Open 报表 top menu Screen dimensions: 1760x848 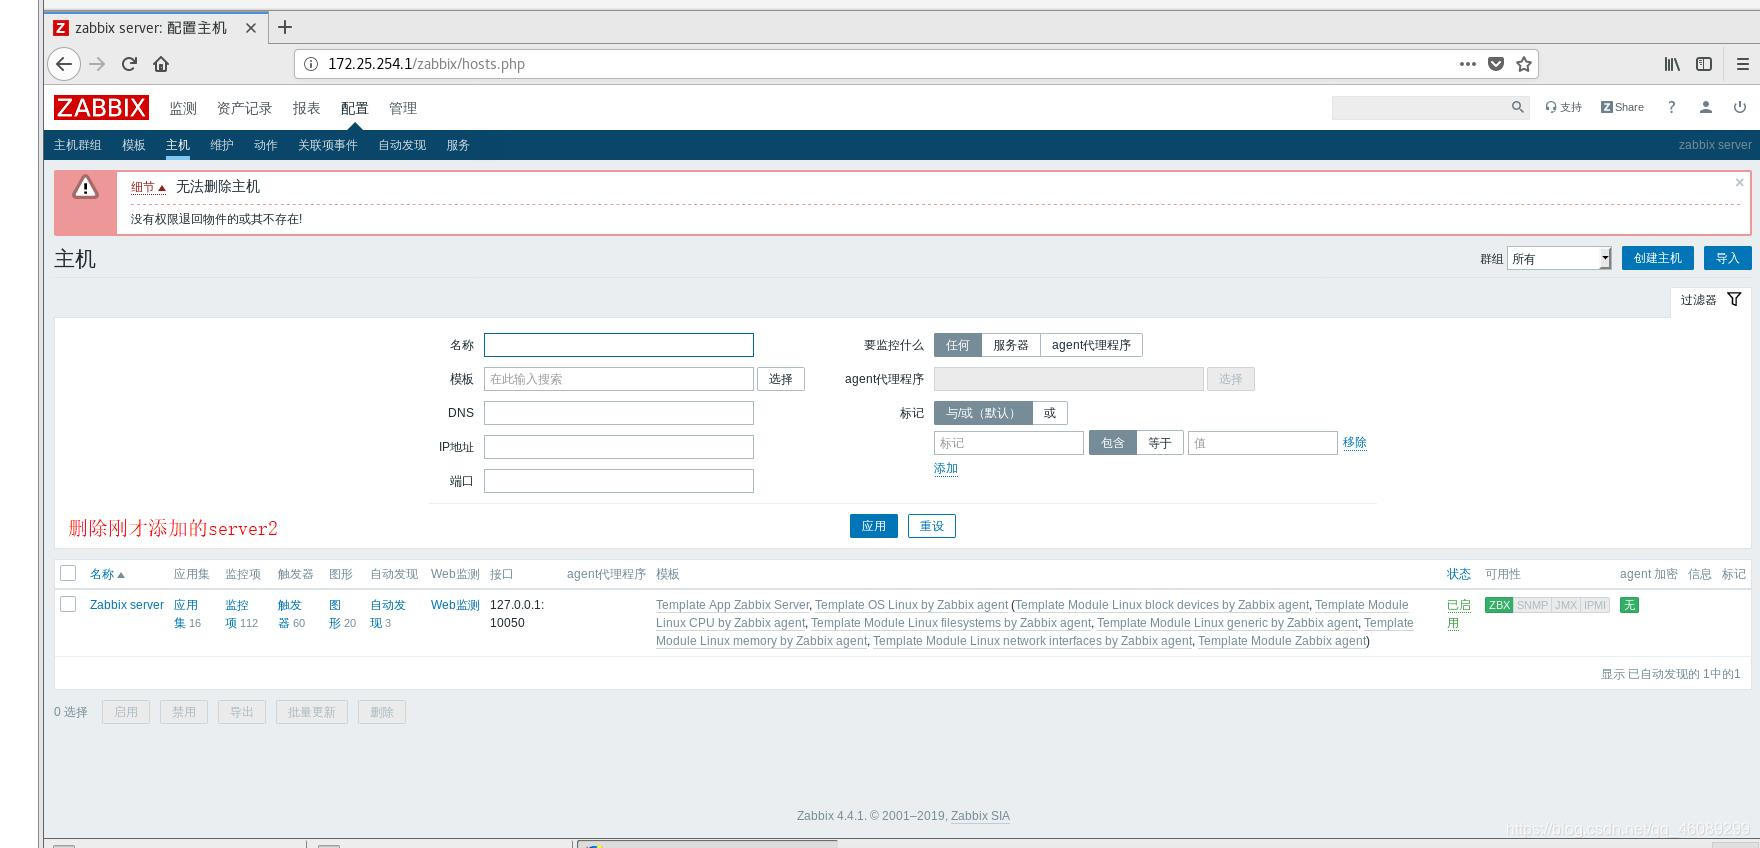click(x=306, y=108)
